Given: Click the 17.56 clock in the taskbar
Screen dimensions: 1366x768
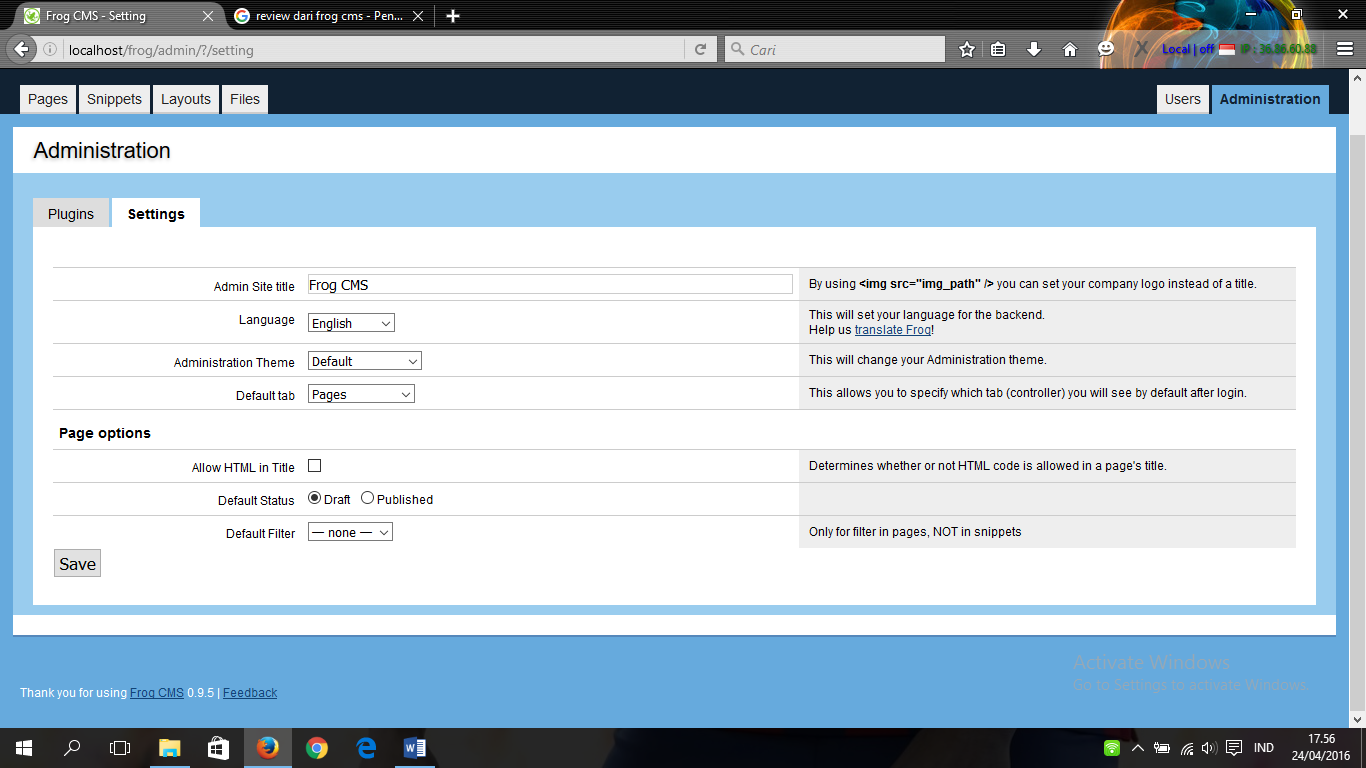Looking at the screenshot, I should (1322, 739).
